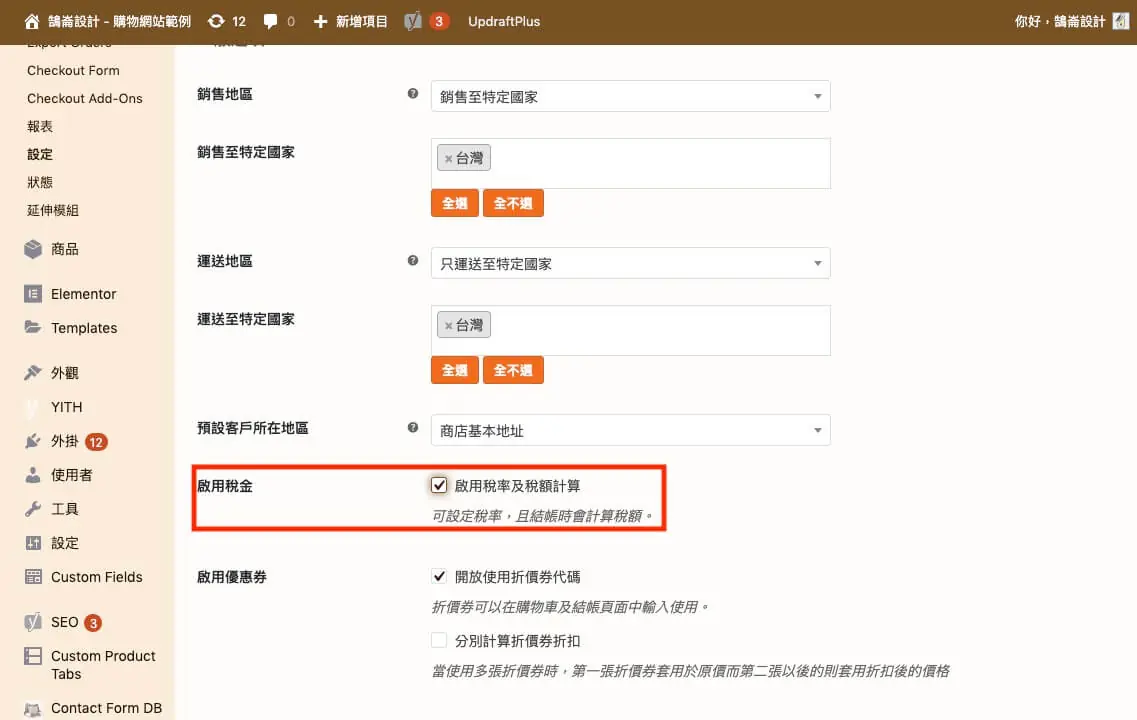The width and height of the screenshot is (1137, 720).
Task: Toggle 開放使用折價券代碼 checkbox
Action: [439, 576]
